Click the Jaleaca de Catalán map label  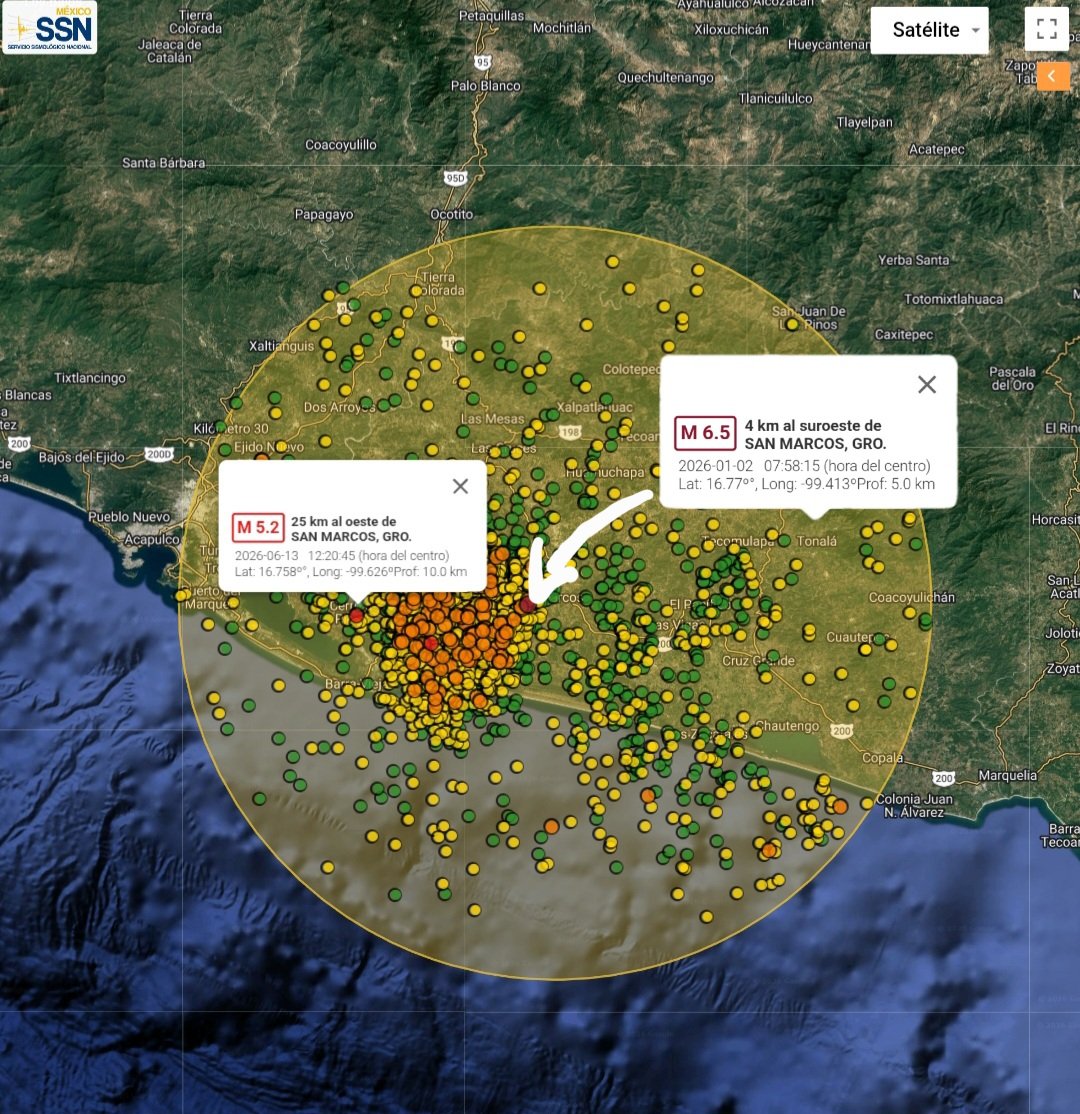(x=169, y=50)
